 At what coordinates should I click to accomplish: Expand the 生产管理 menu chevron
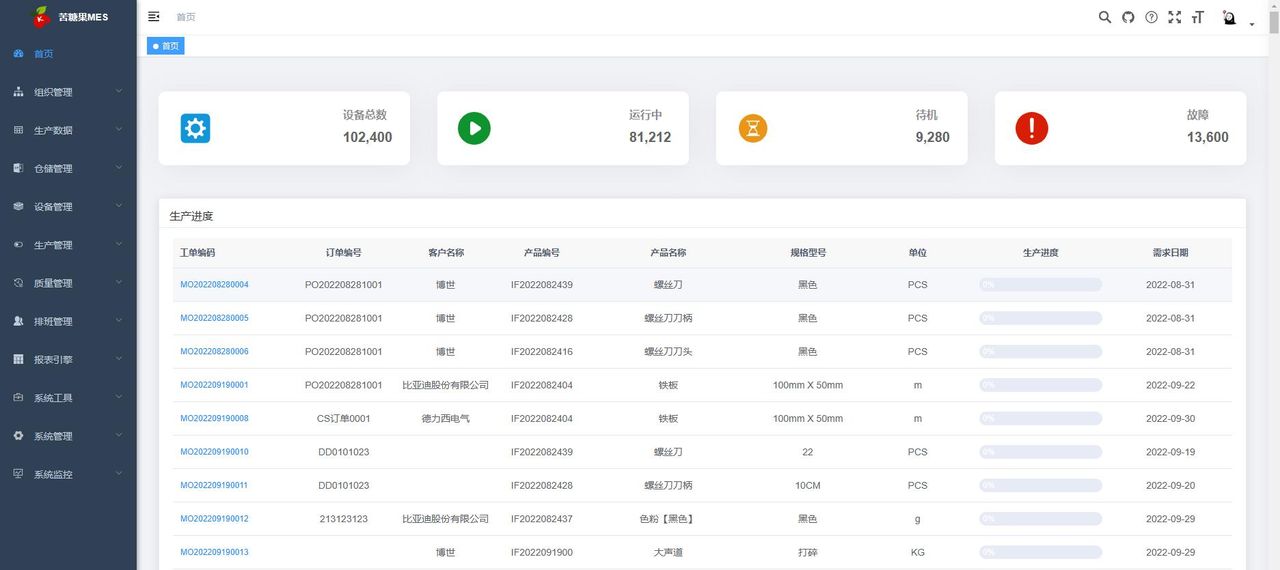119,245
